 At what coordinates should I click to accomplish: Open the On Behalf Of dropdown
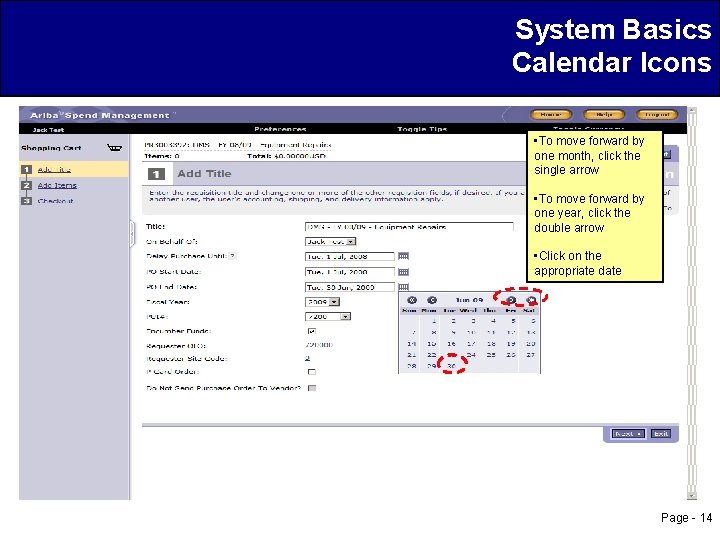351,242
